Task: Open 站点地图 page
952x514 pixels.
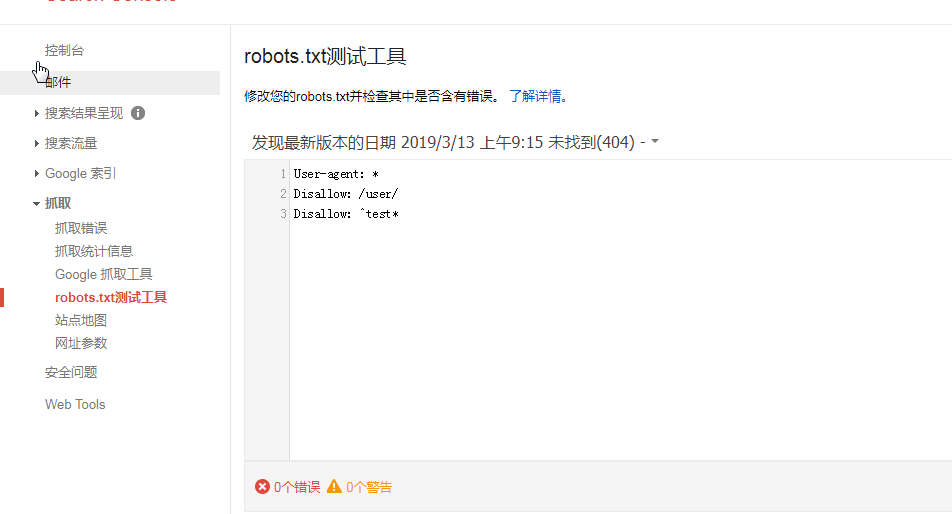Action: tap(81, 320)
